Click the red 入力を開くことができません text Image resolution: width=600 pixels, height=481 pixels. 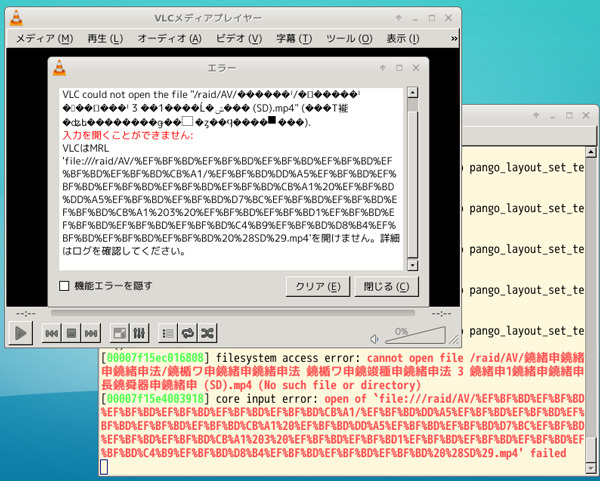point(128,135)
